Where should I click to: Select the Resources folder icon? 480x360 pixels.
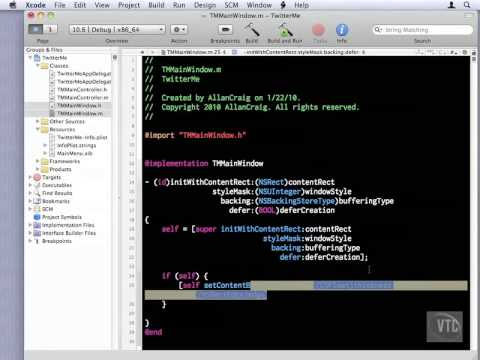(45, 129)
